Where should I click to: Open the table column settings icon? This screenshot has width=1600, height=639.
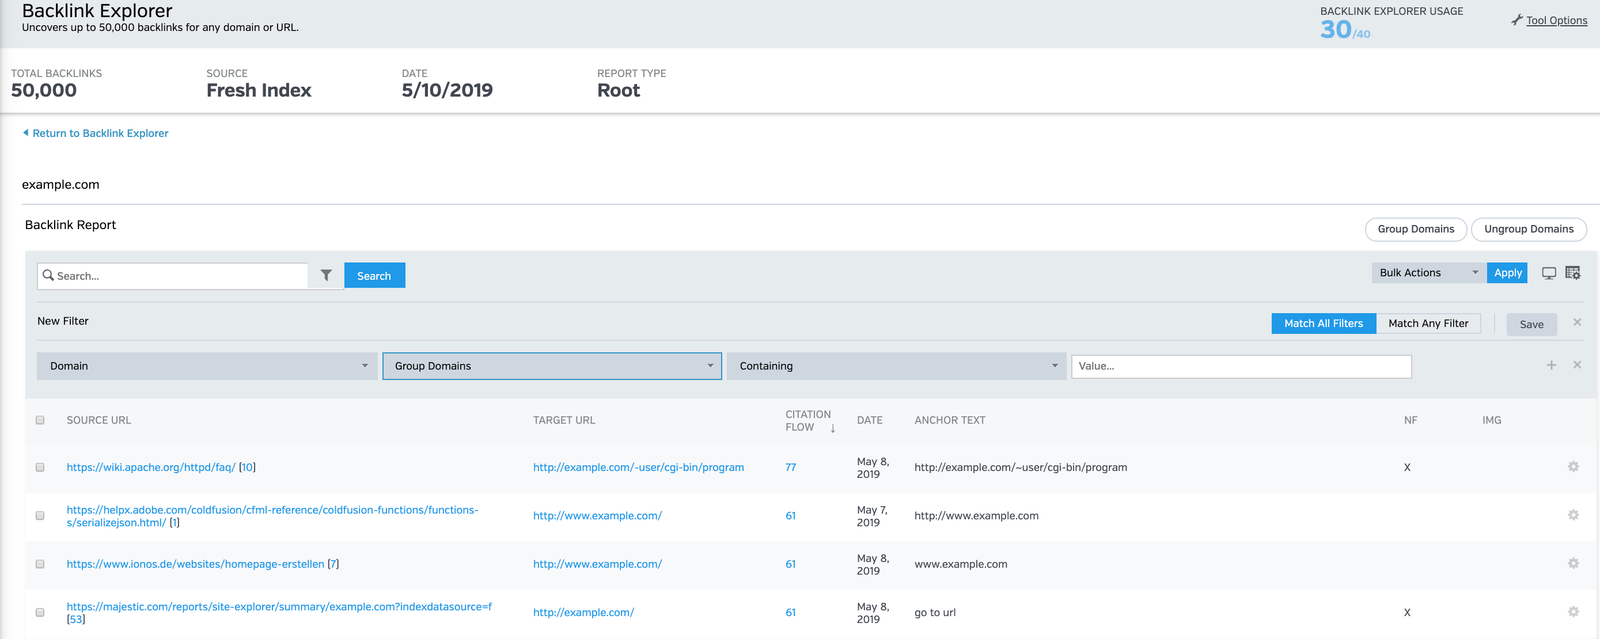[x=1573, y=273]
